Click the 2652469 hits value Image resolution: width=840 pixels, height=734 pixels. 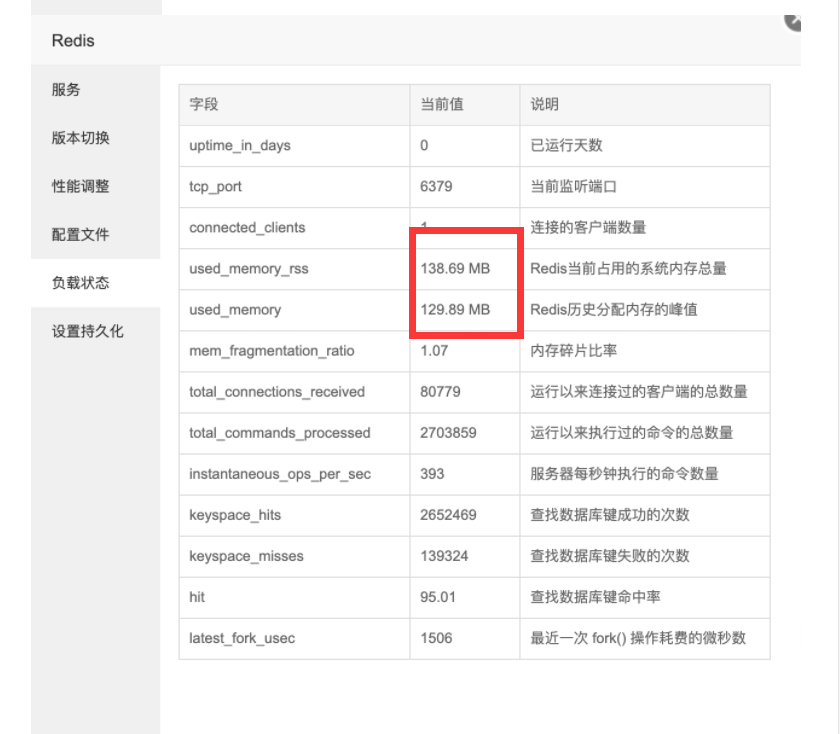448,515
